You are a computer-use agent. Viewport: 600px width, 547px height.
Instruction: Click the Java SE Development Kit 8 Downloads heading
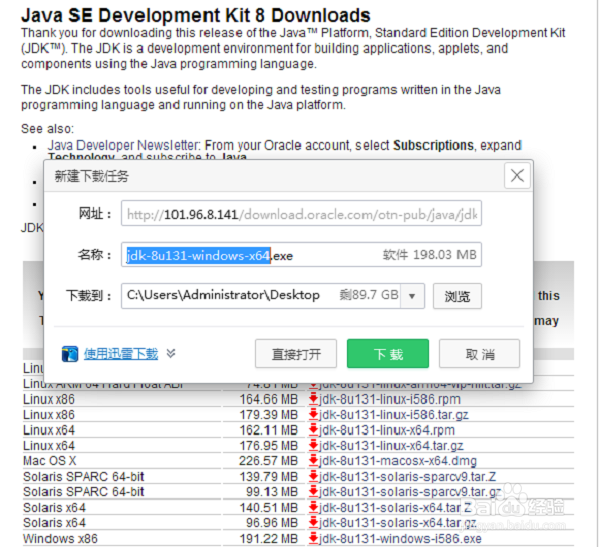point(196,15)
